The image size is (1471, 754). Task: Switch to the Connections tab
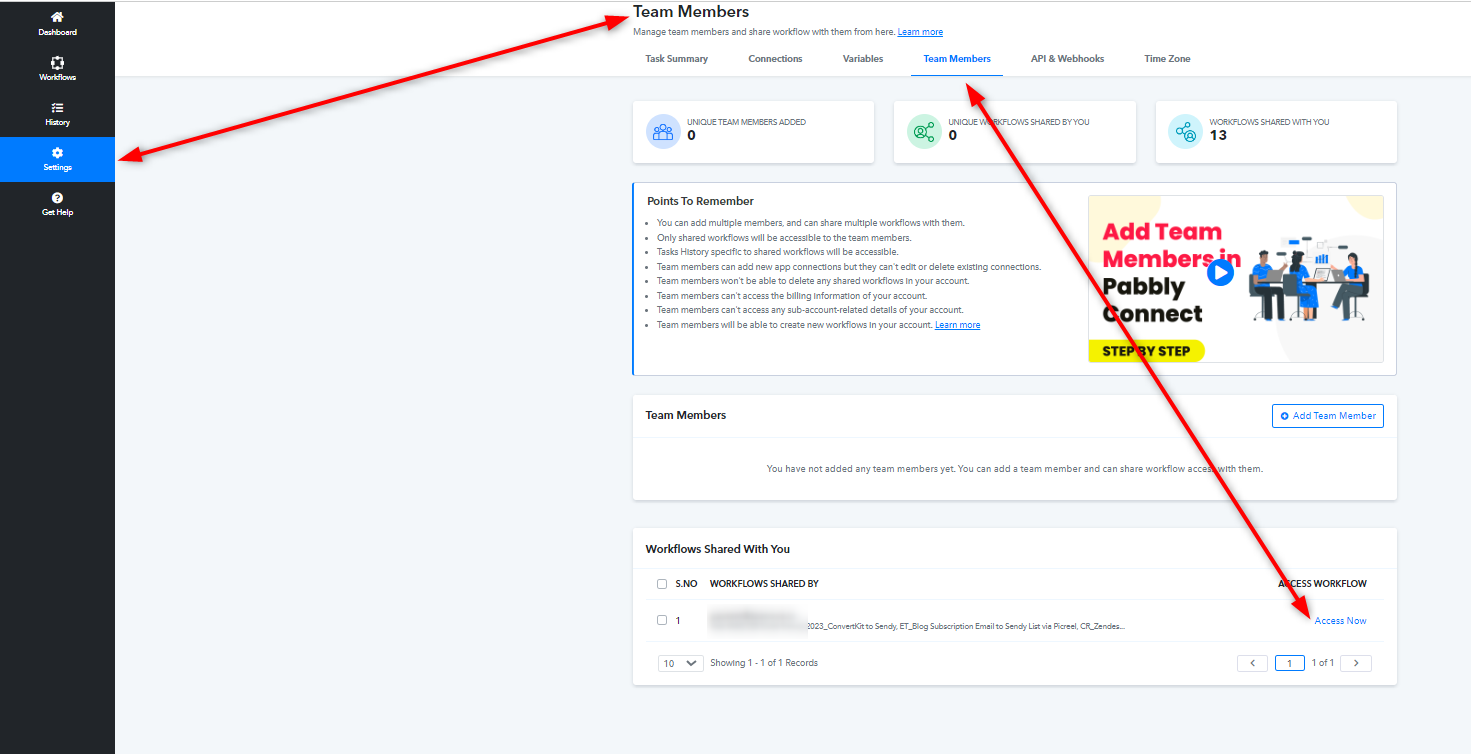[775, 59]
